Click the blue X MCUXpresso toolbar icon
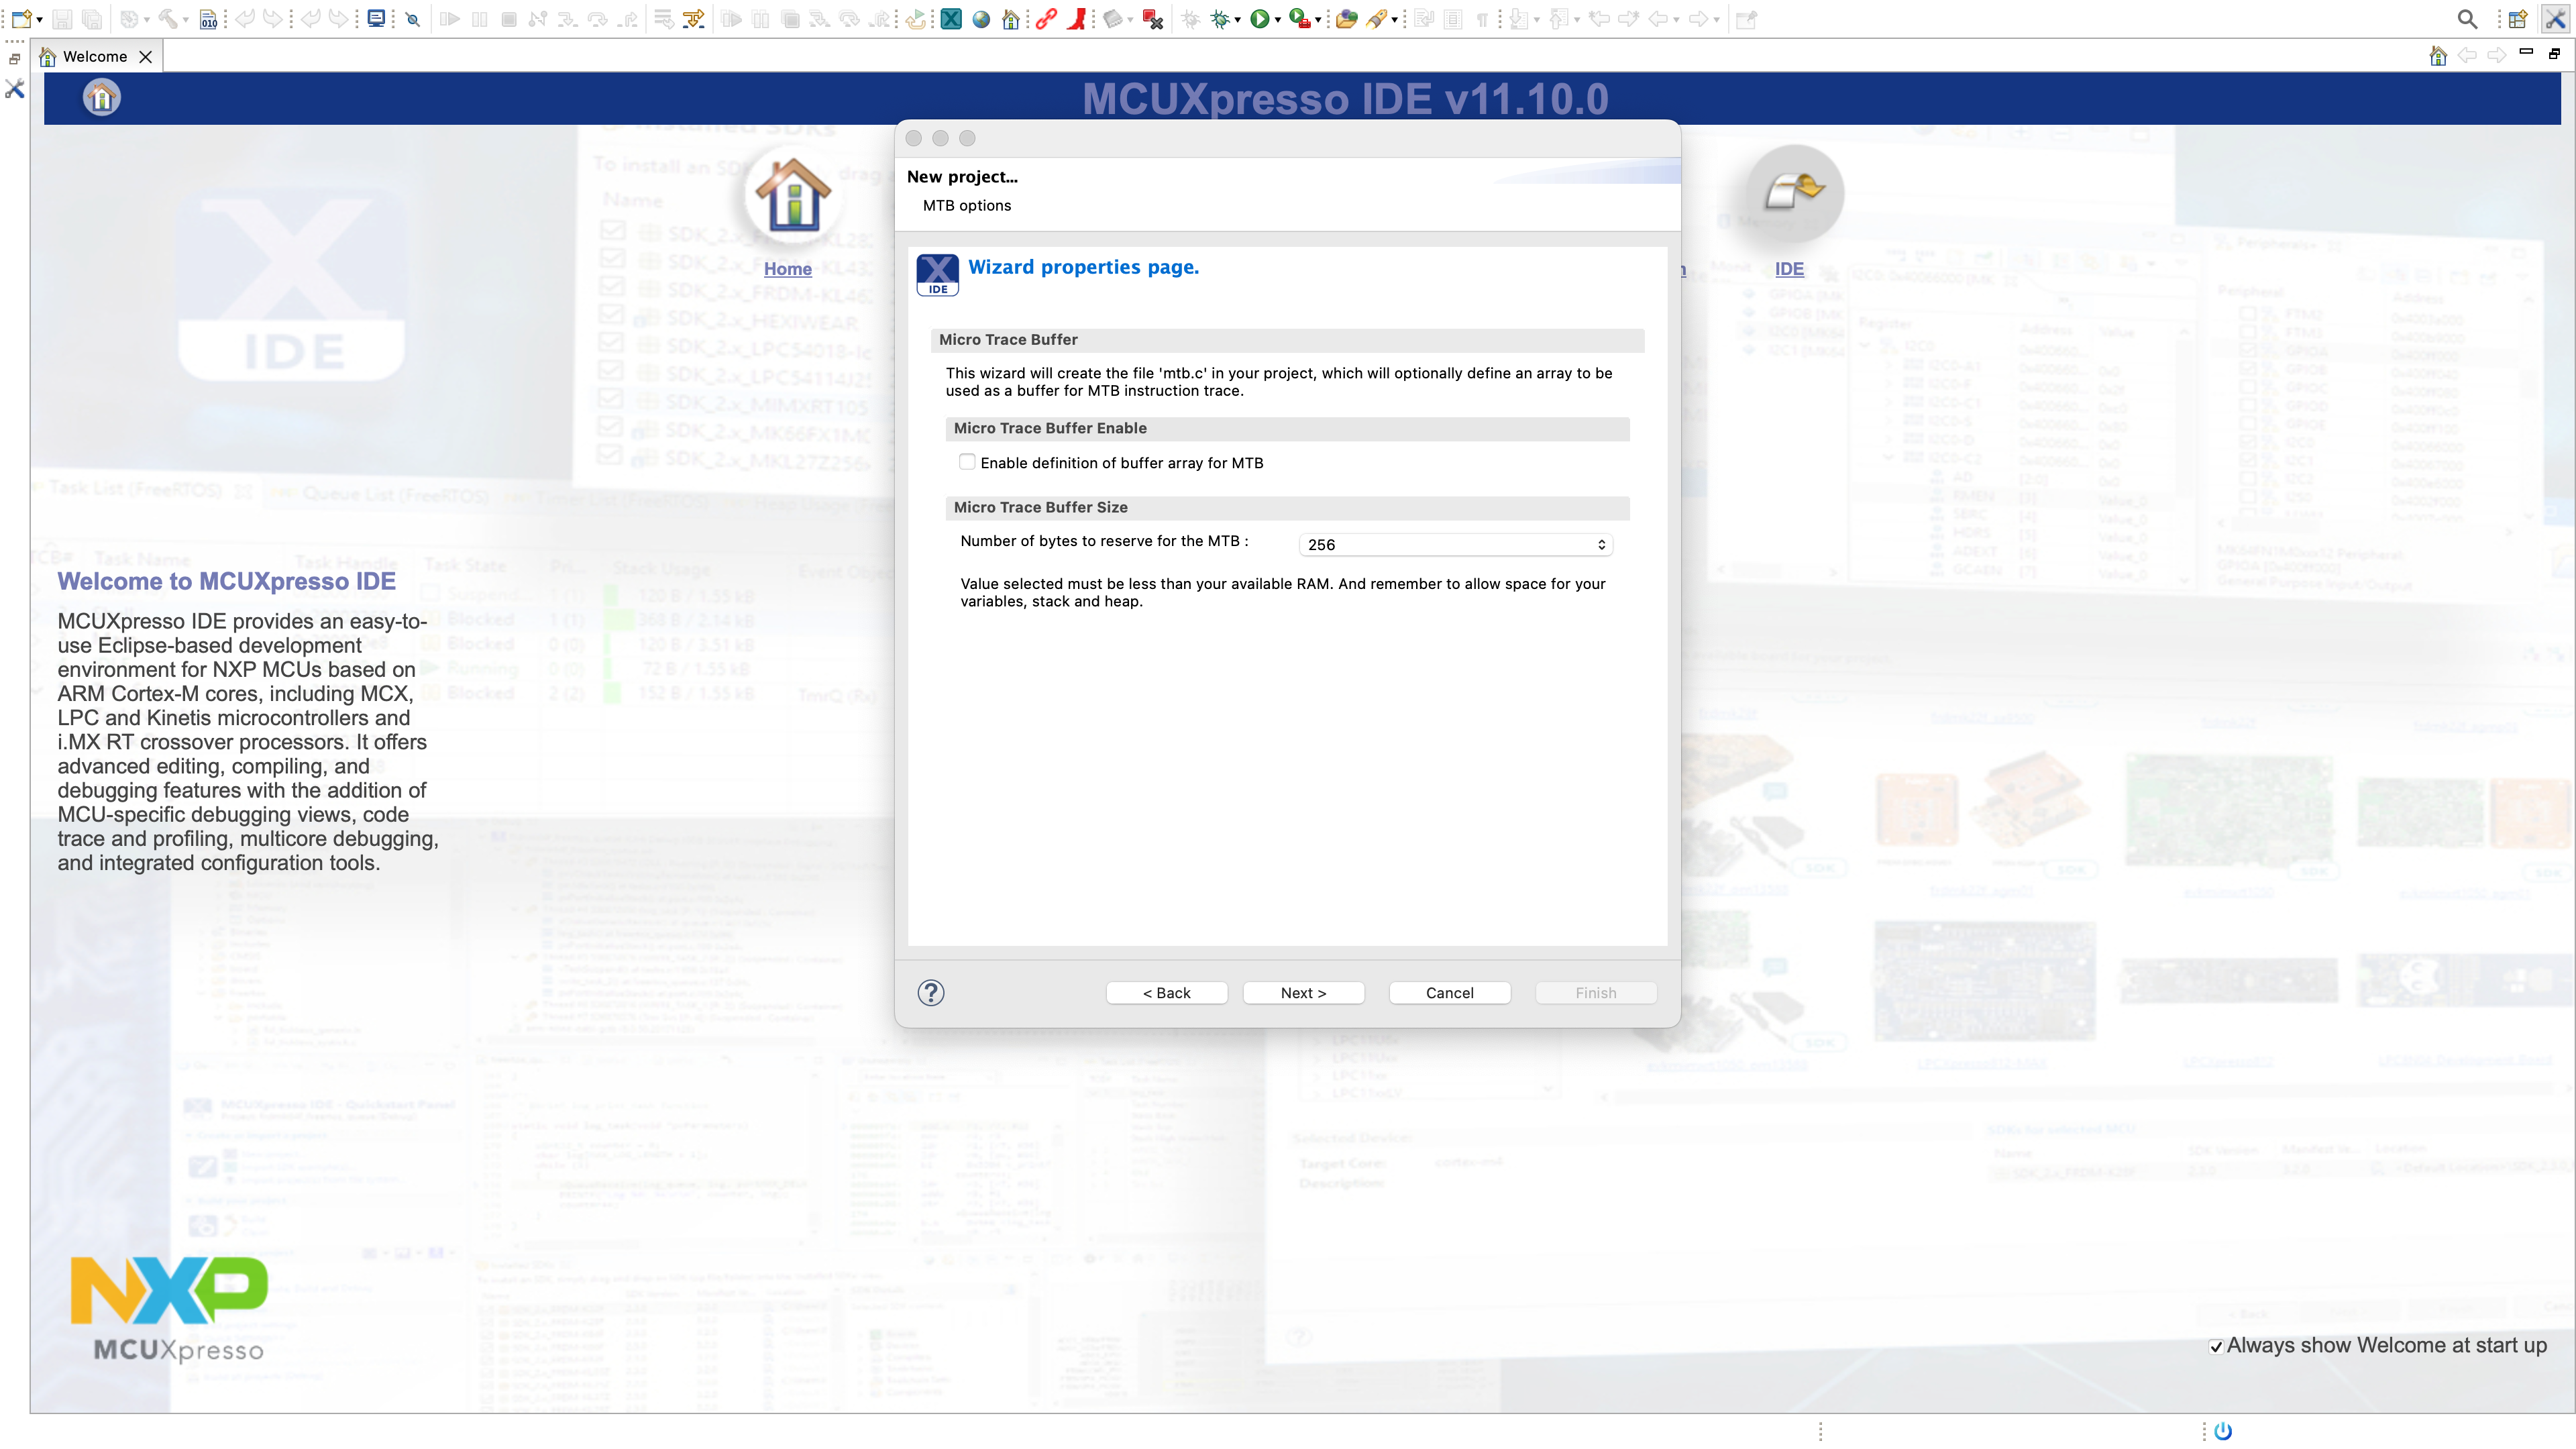Screen dimensions: 2576x1449 pos(951,19)
